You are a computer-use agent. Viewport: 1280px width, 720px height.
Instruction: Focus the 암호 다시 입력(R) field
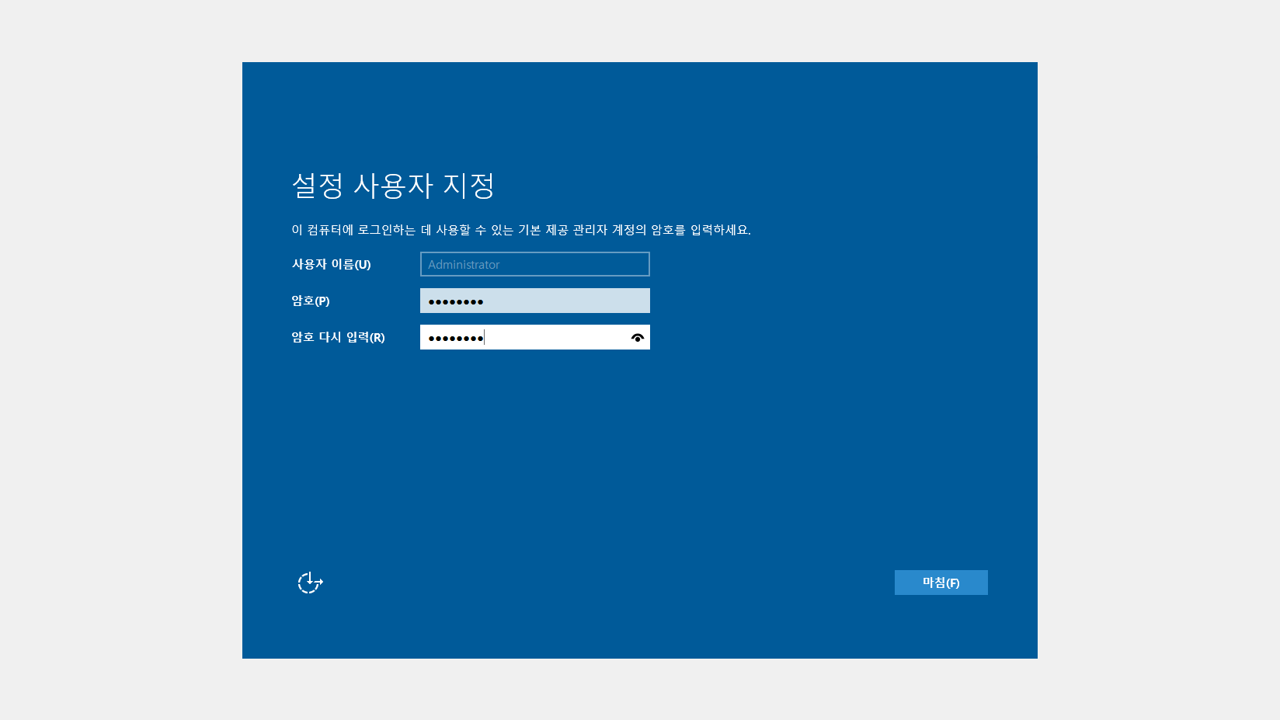535,337
